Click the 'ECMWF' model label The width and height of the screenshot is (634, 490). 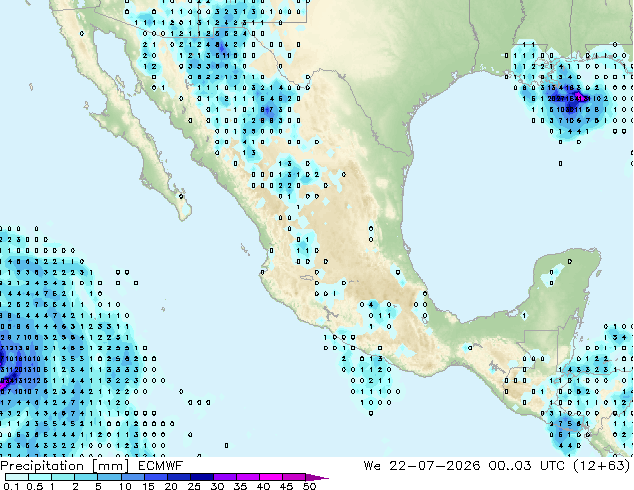point(161,466)
